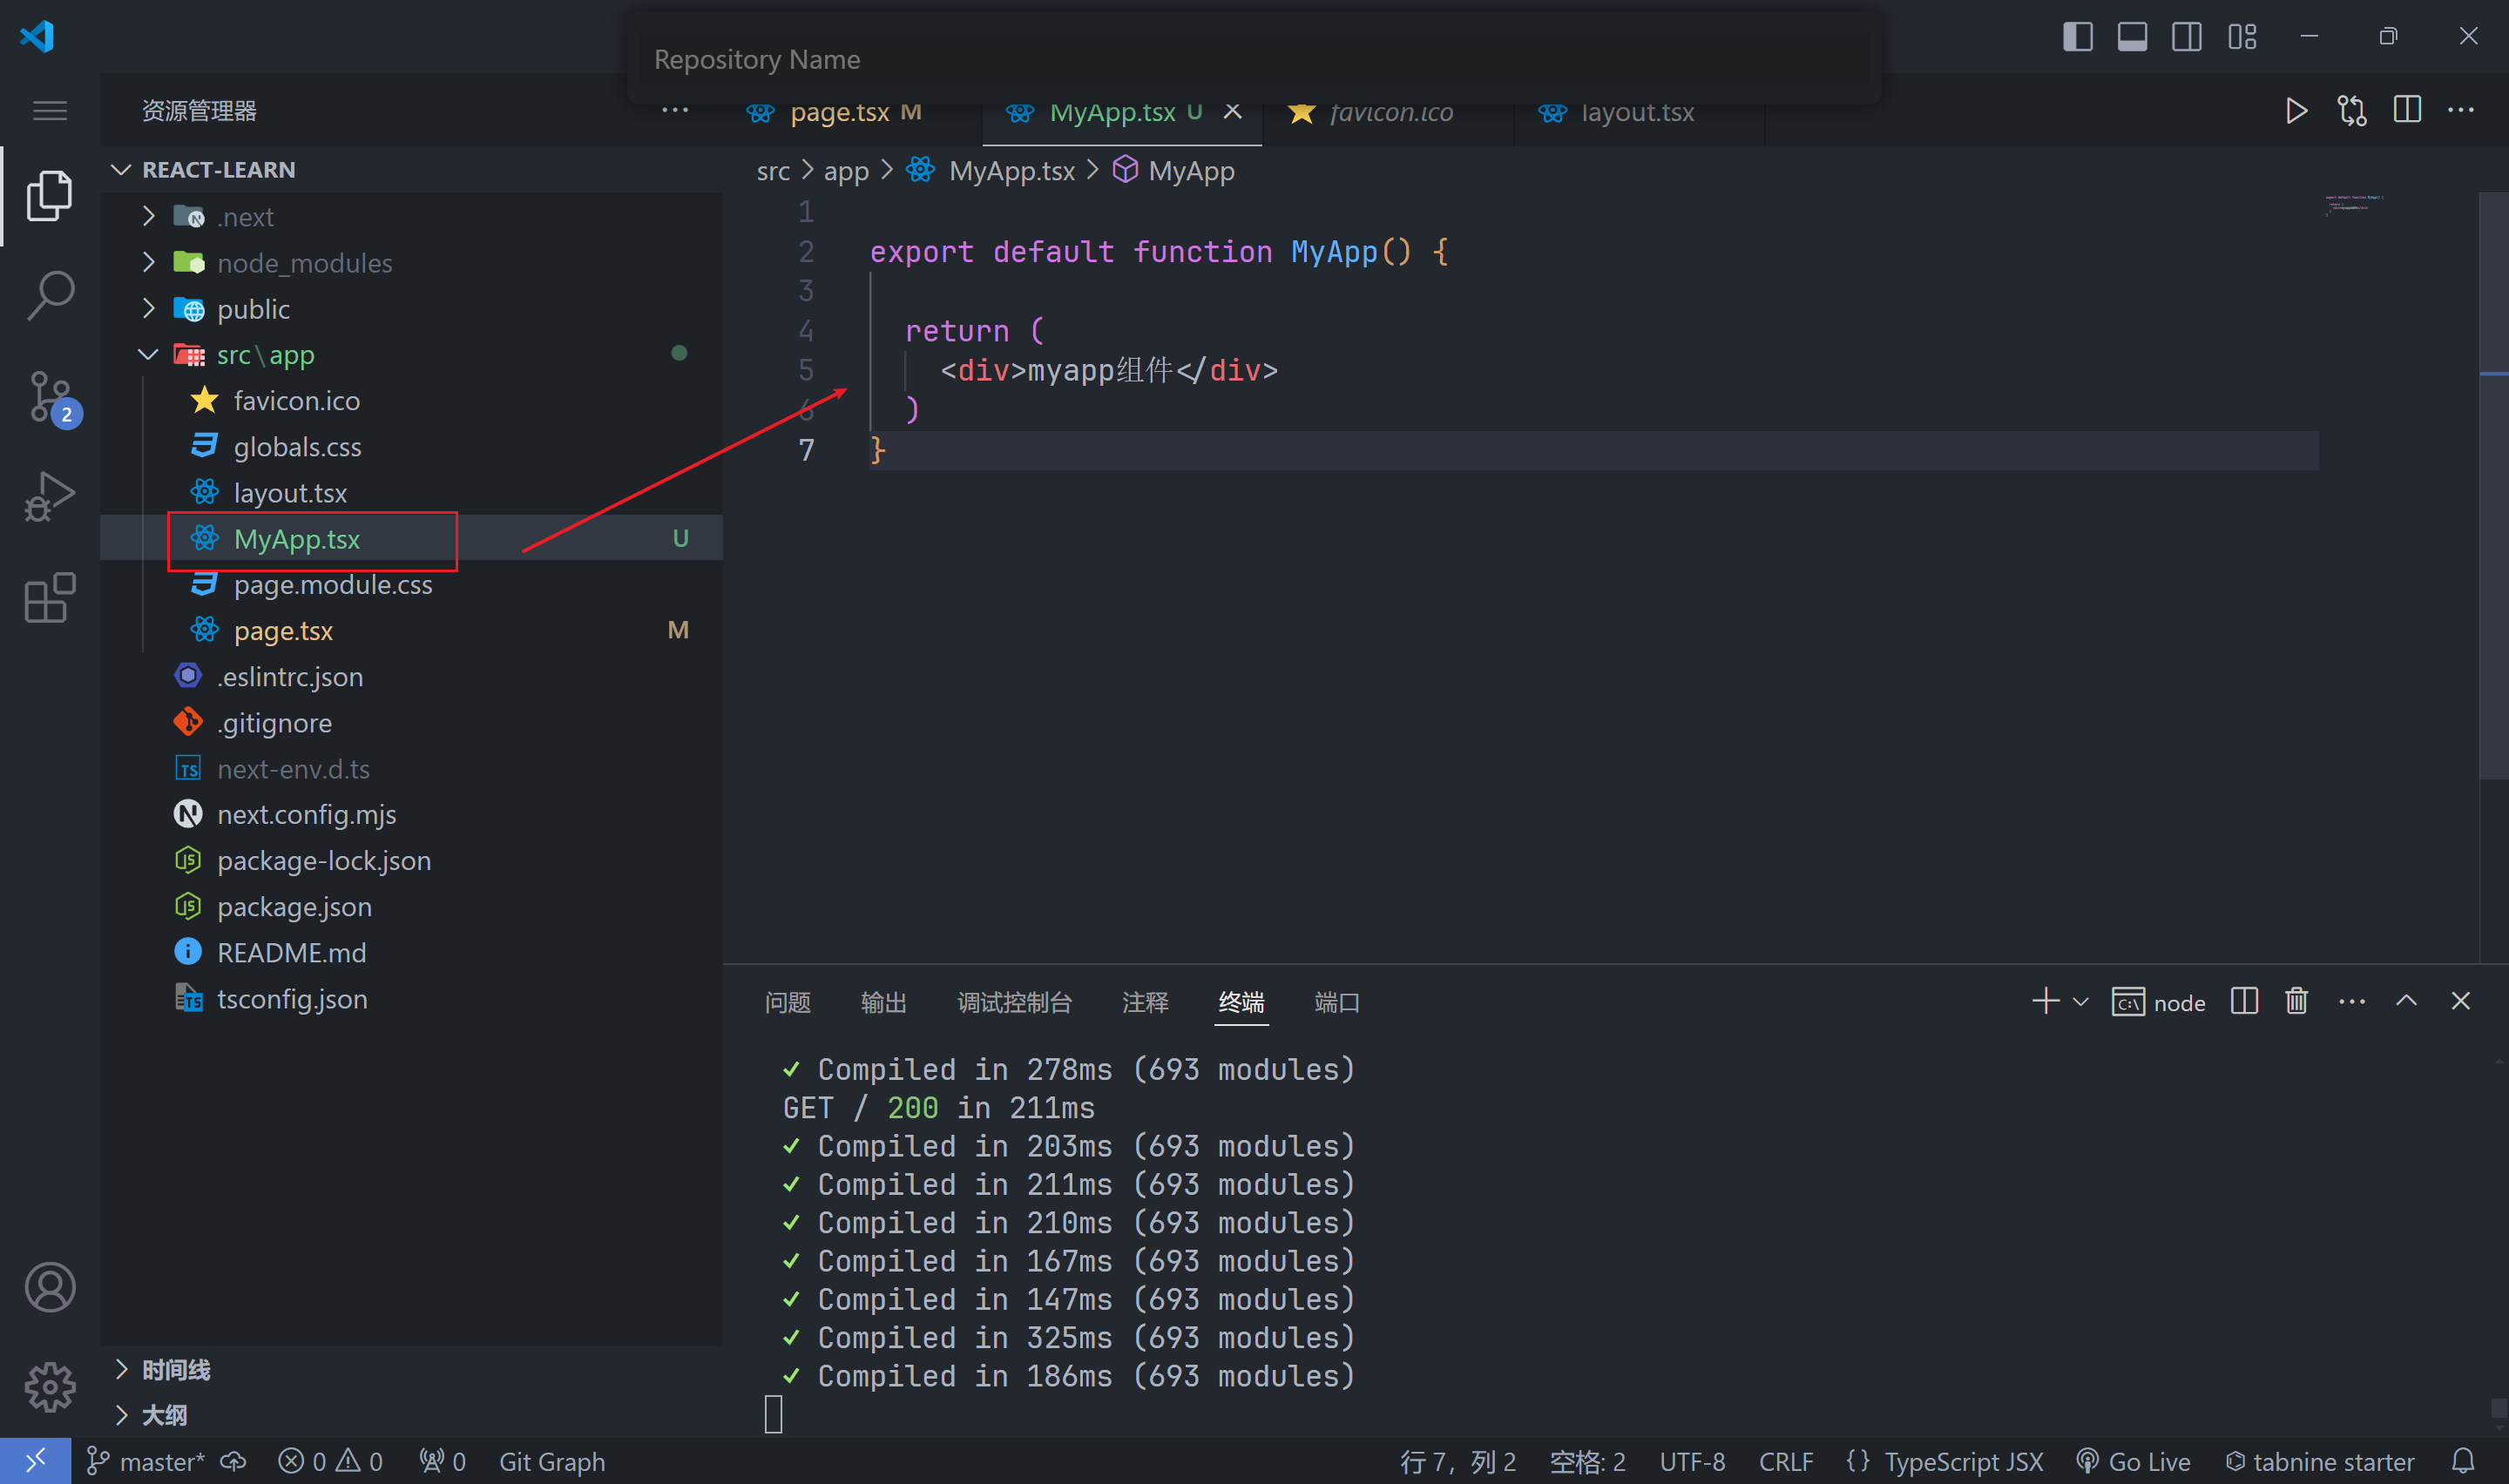Click the notifications bell icon
Viewport: 2509px width, 1484px height.
[2463, 1461]
